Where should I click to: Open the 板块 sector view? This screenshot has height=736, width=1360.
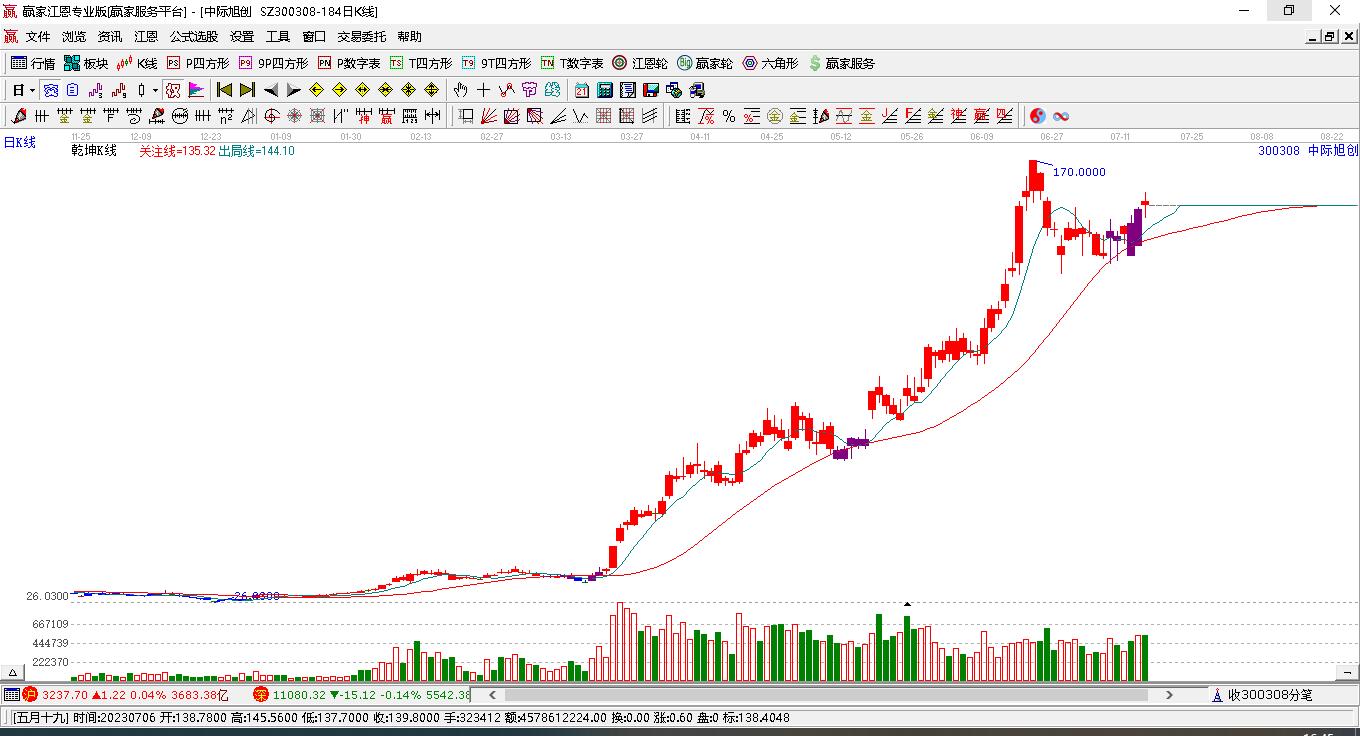pos(86,63)
